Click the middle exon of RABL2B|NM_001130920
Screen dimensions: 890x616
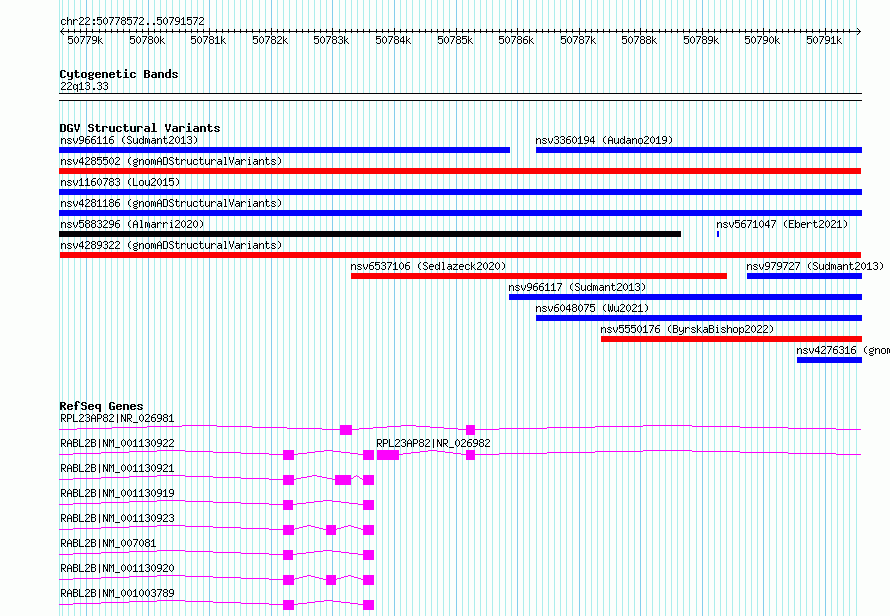[x=331, y=580]
